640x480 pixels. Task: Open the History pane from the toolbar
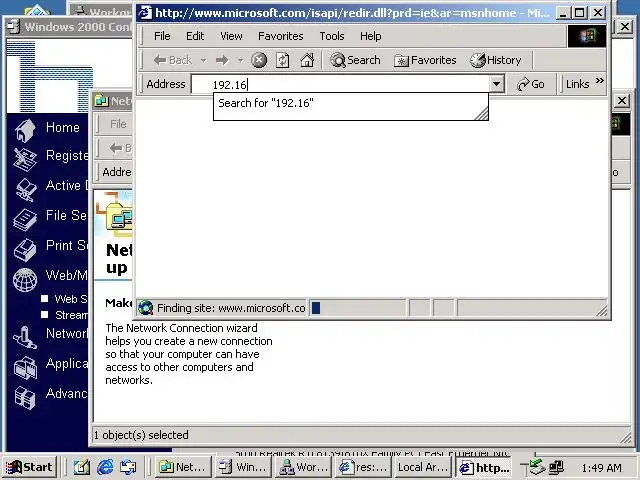(496, 60)
